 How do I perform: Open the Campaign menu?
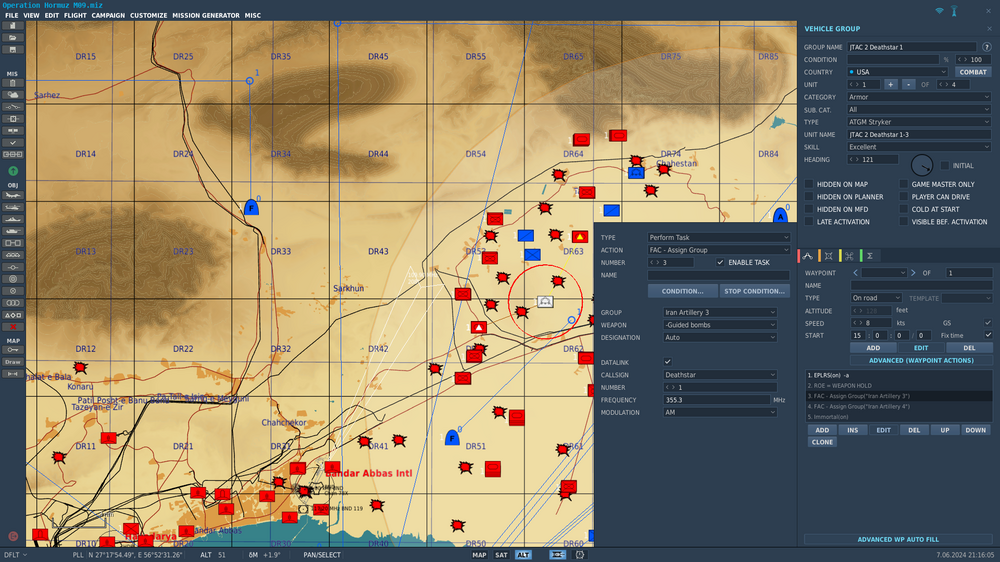(x=108, y=16)
